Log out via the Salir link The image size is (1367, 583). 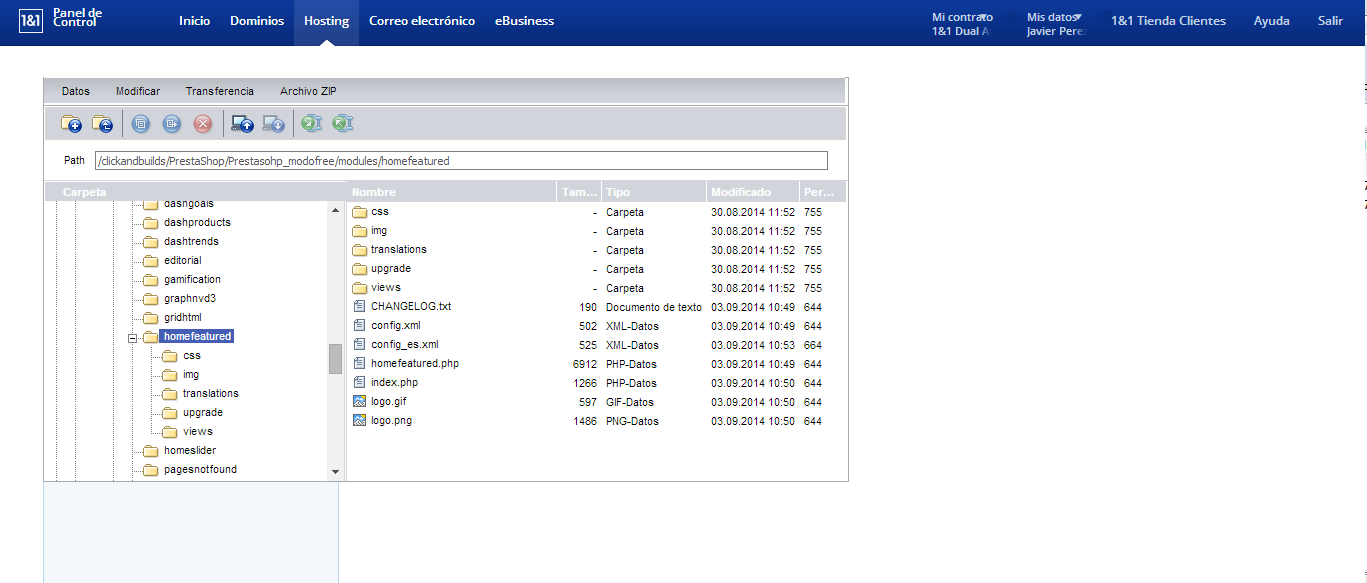point(1330,21)
